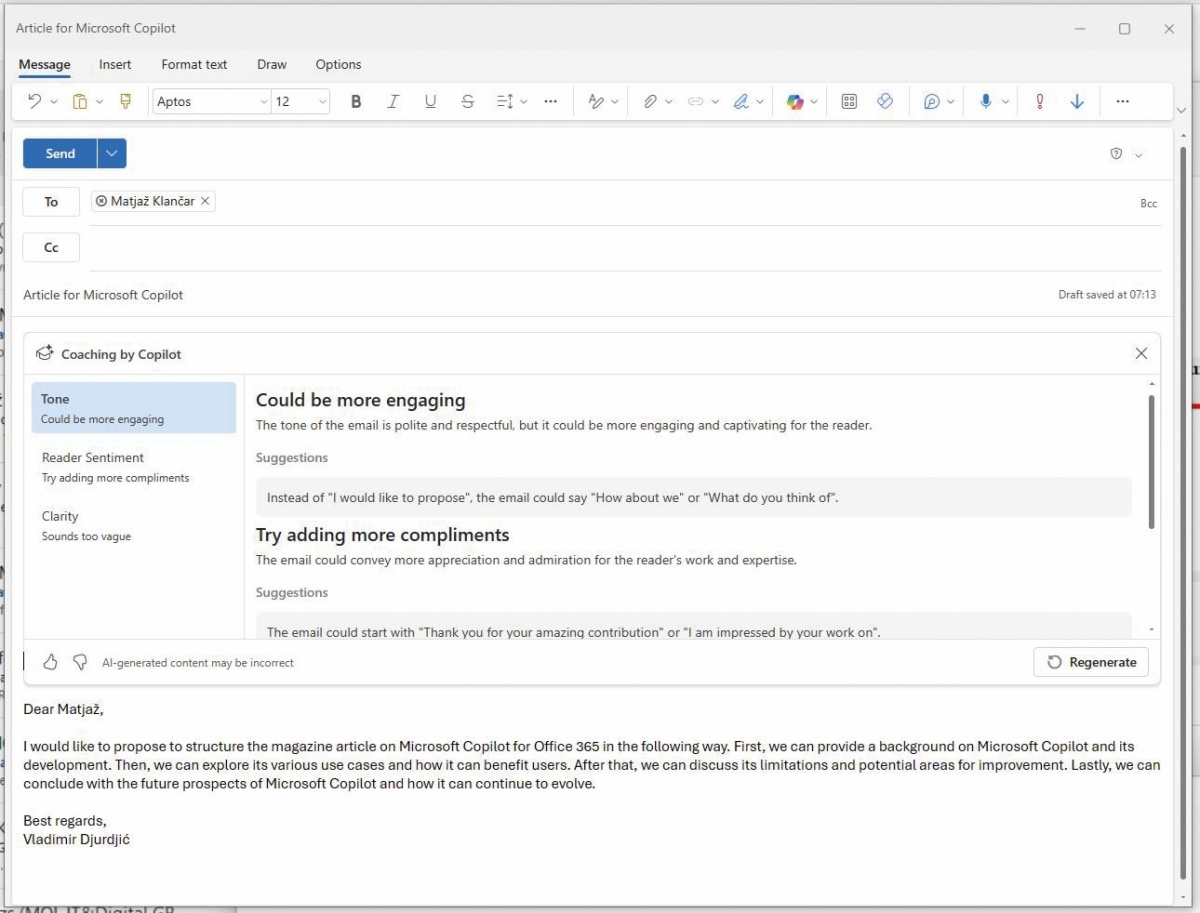Select the Clarity coaching category
Image resolution: width=1200 pixels, height=913 pixels.
click(134, 526)
